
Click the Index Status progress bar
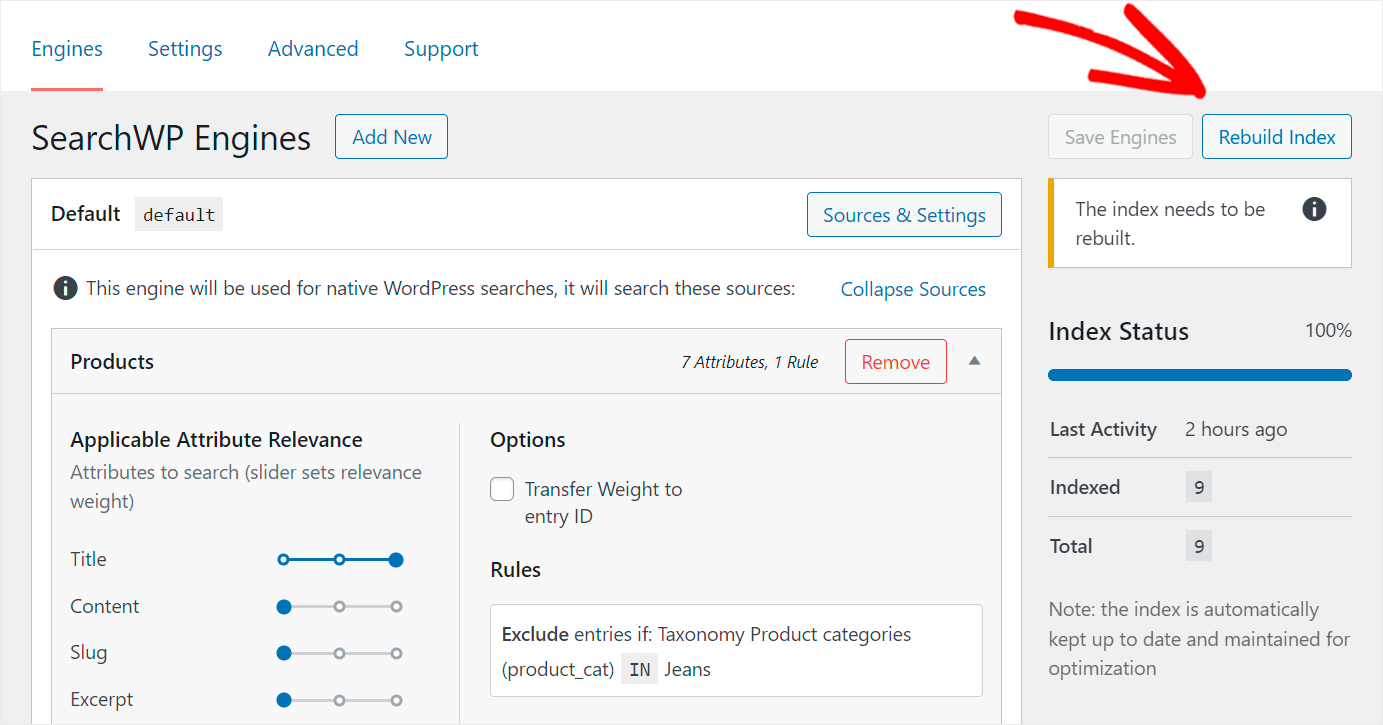pos(1200,375)
